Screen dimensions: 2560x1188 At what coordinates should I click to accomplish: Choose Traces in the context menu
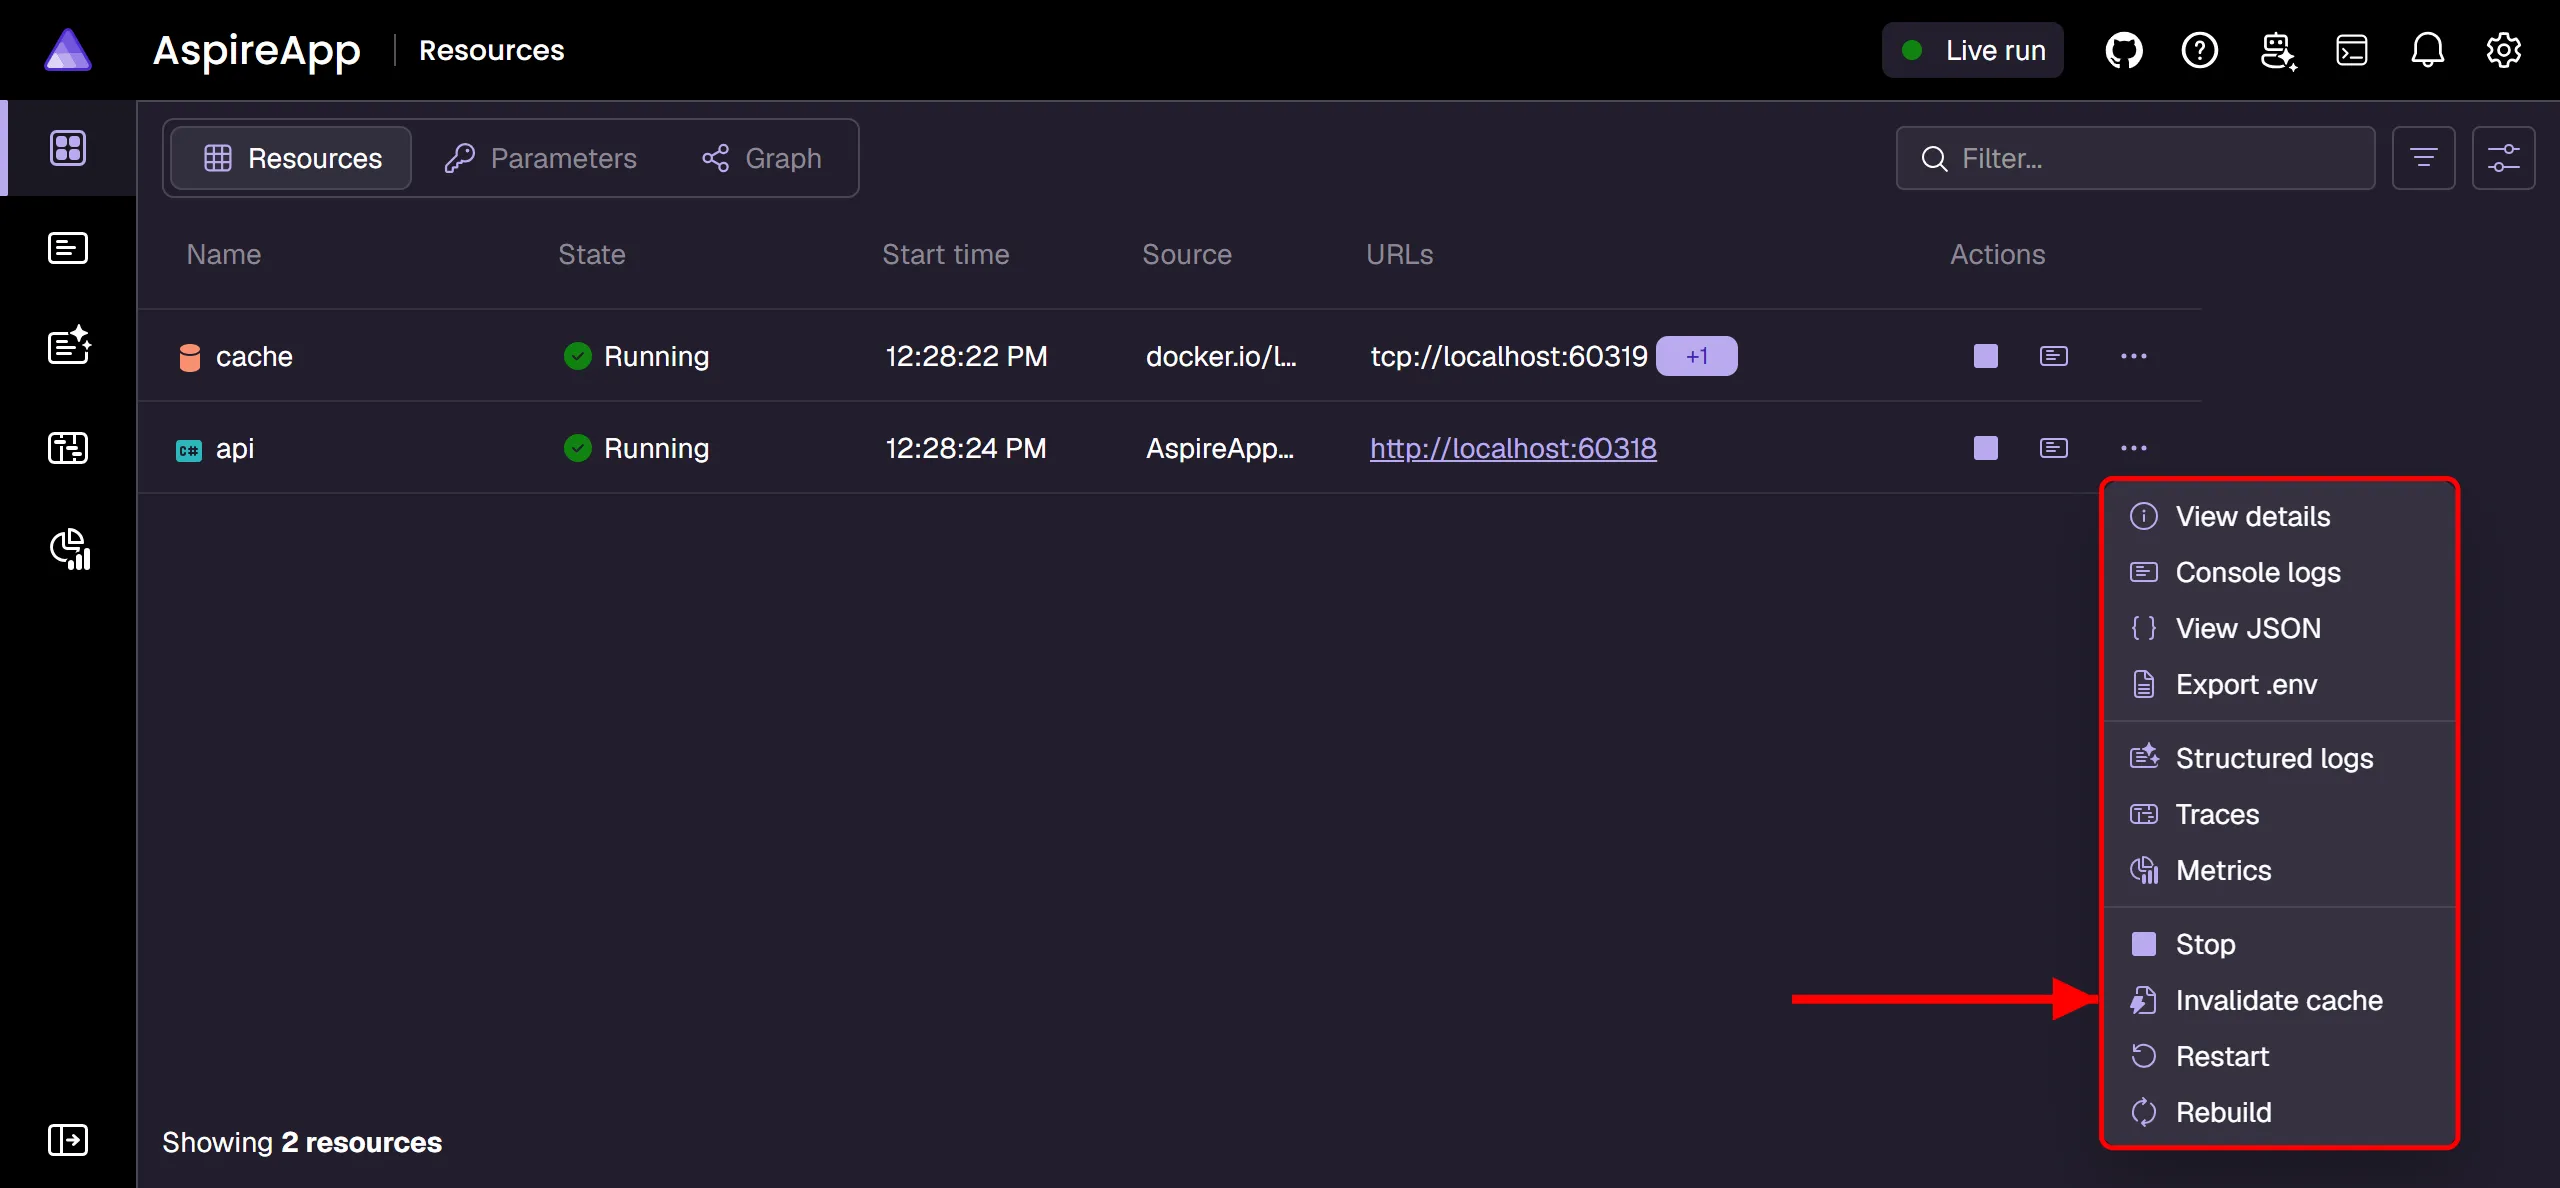tap(2280, 814)
